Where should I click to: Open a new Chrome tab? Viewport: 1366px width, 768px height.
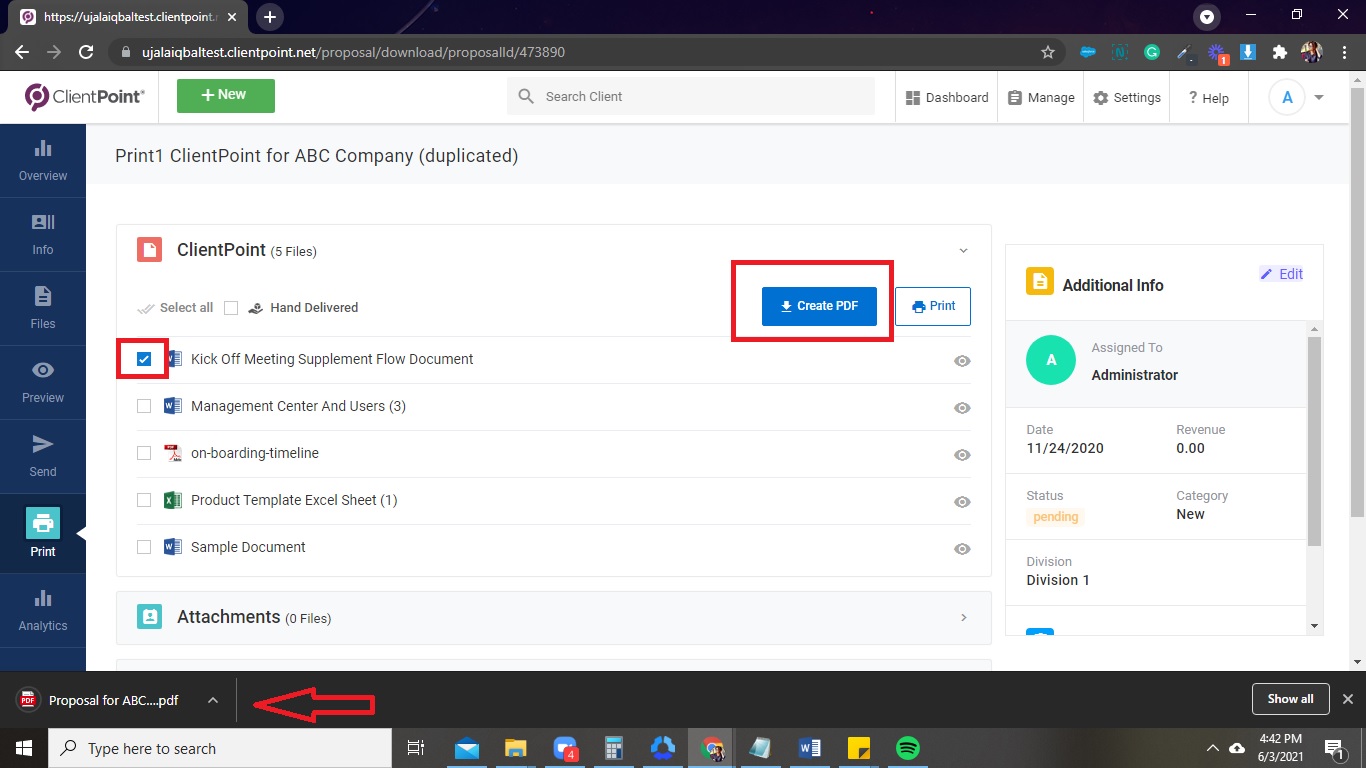coord(270,17)
